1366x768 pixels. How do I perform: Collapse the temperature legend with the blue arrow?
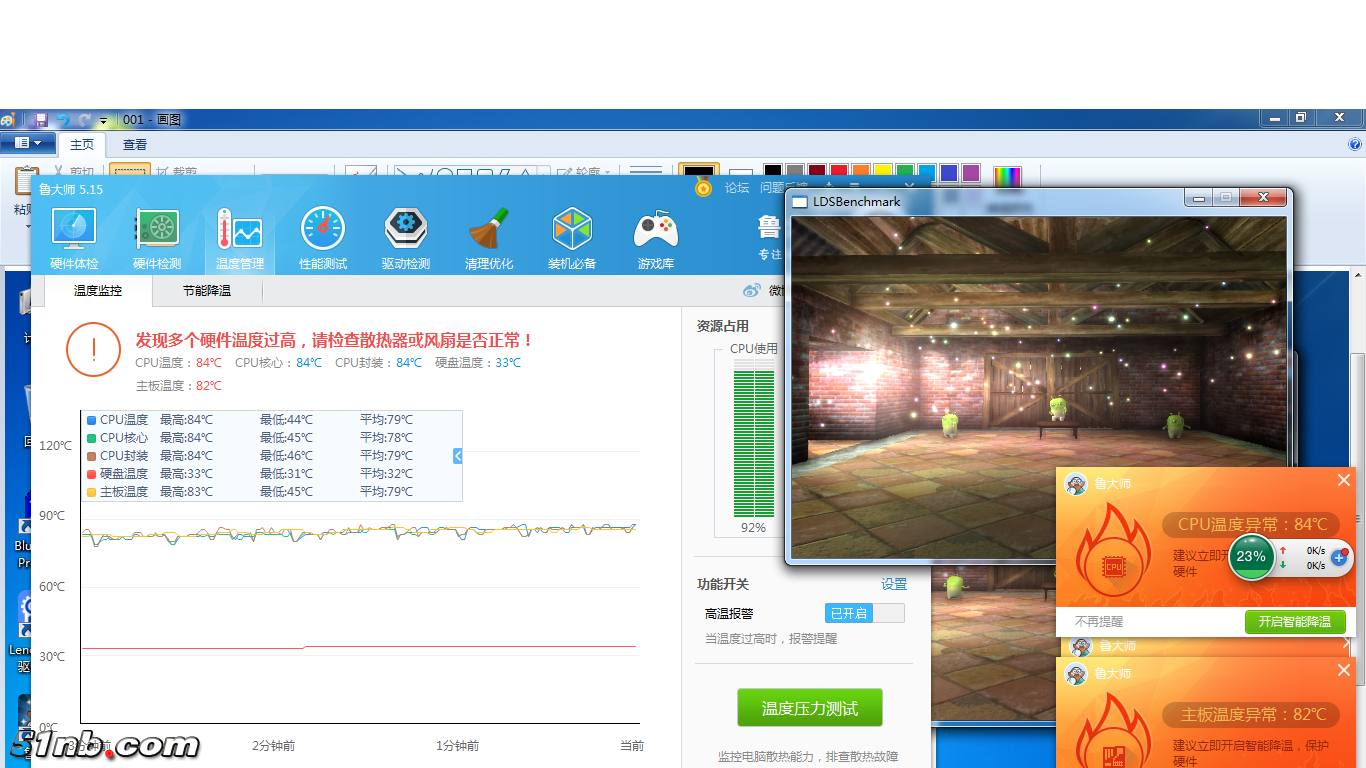[457, 456]
